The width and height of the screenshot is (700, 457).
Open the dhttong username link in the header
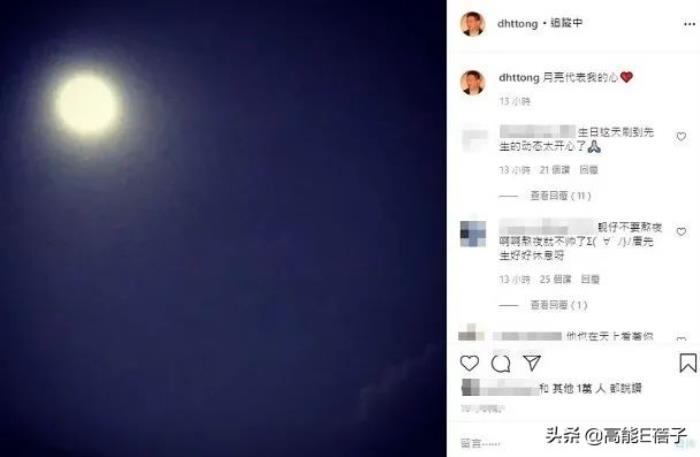[x=517, y=23]
